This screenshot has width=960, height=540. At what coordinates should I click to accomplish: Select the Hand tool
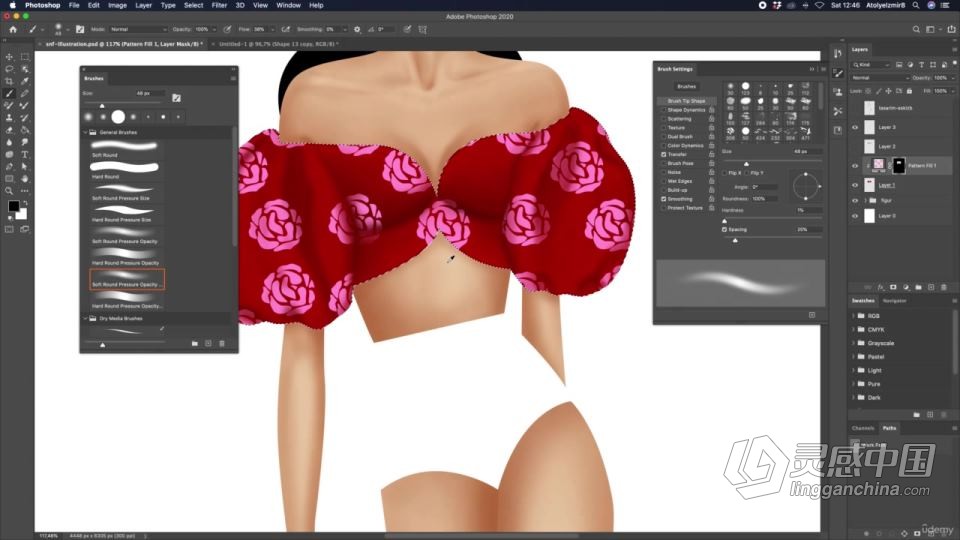(25, 179)
